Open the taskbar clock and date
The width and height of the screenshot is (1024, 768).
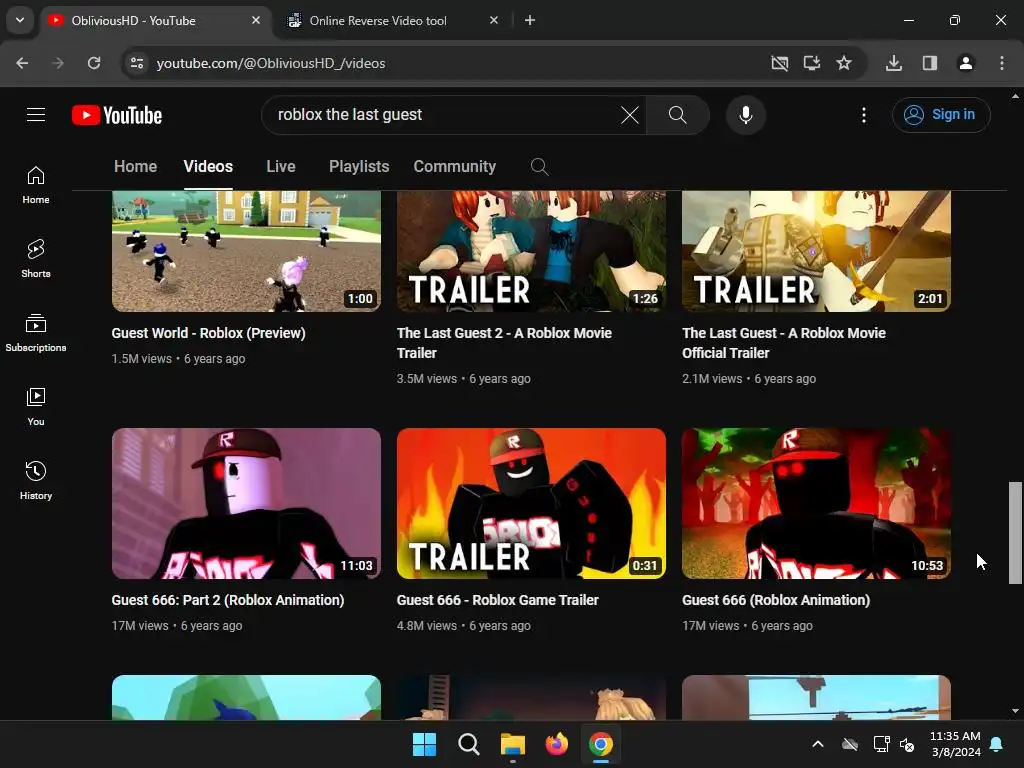coord(955,744)
